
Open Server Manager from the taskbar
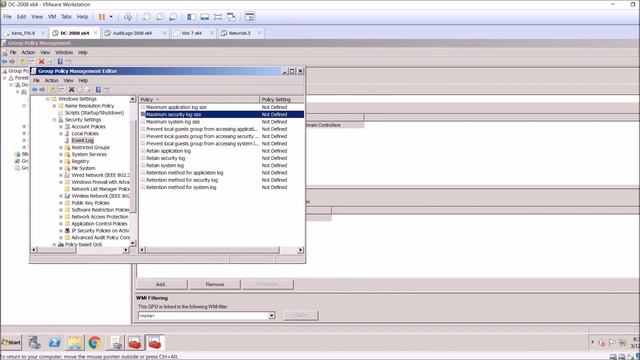pos(34,342)
